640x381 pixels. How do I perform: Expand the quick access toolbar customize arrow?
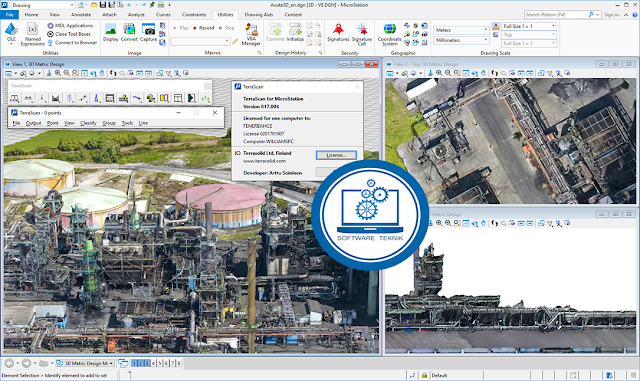[169, 5]
